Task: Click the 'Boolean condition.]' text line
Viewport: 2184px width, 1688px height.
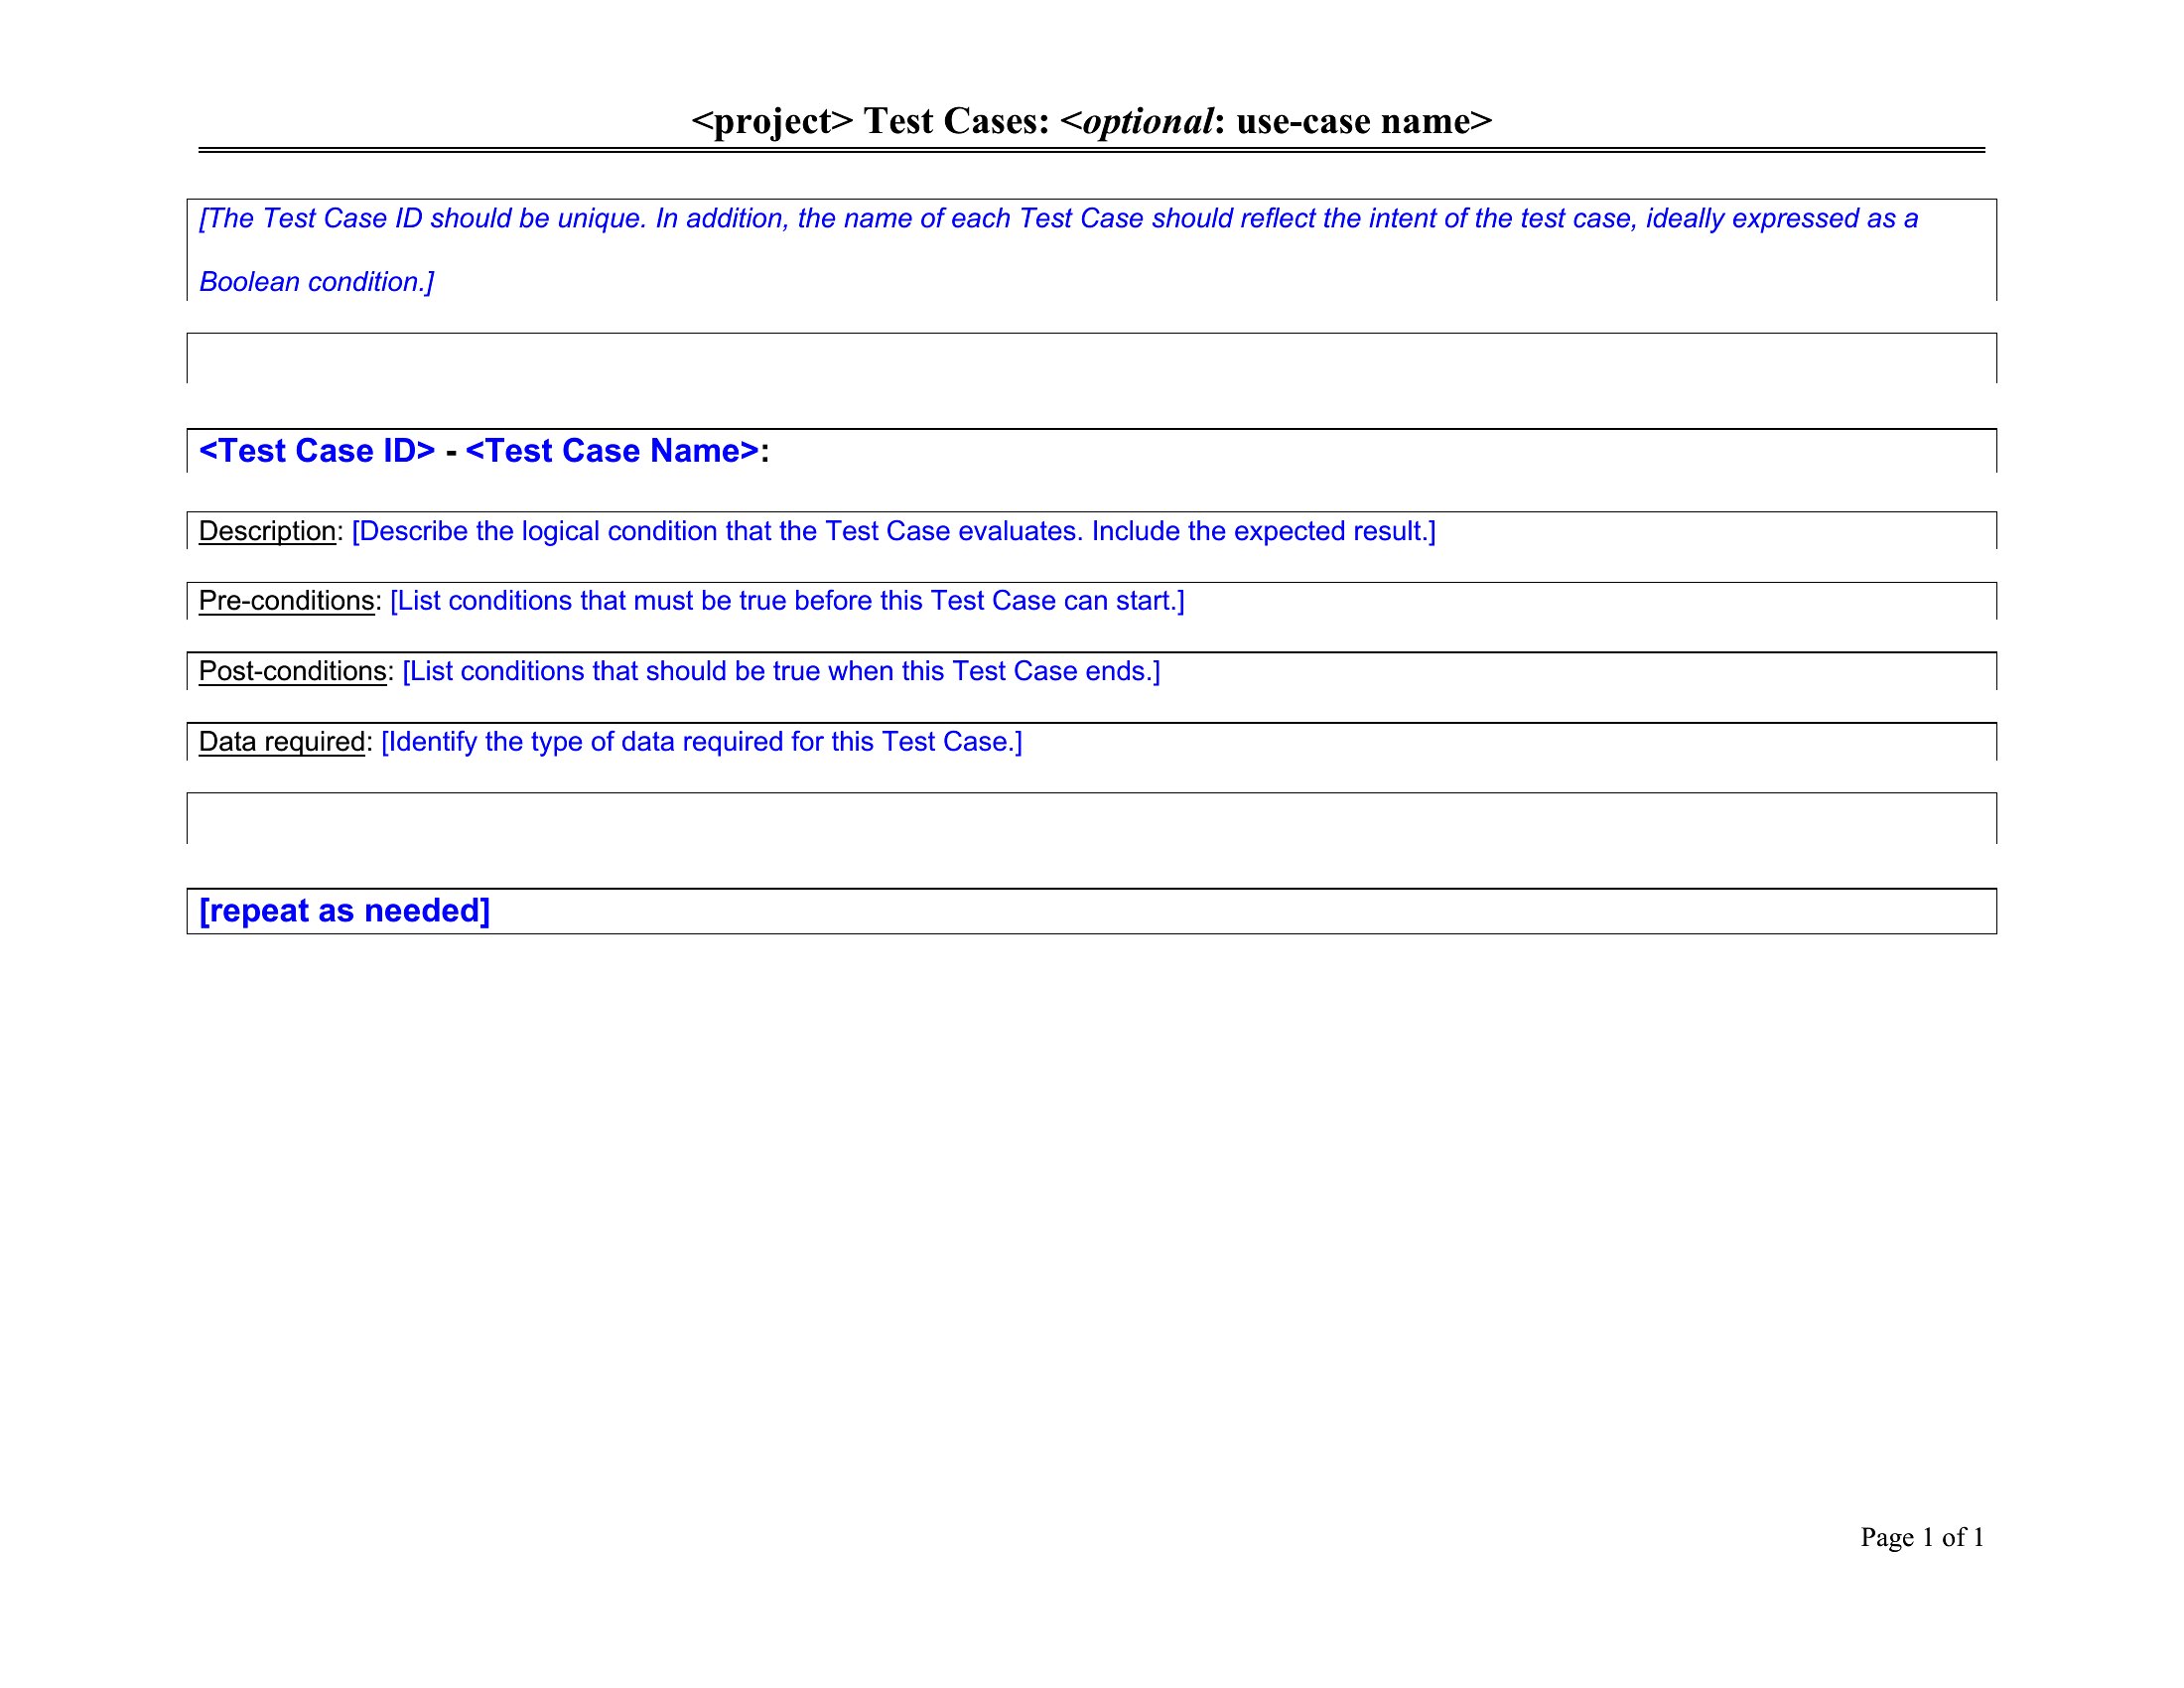Action: pos(316,282)
